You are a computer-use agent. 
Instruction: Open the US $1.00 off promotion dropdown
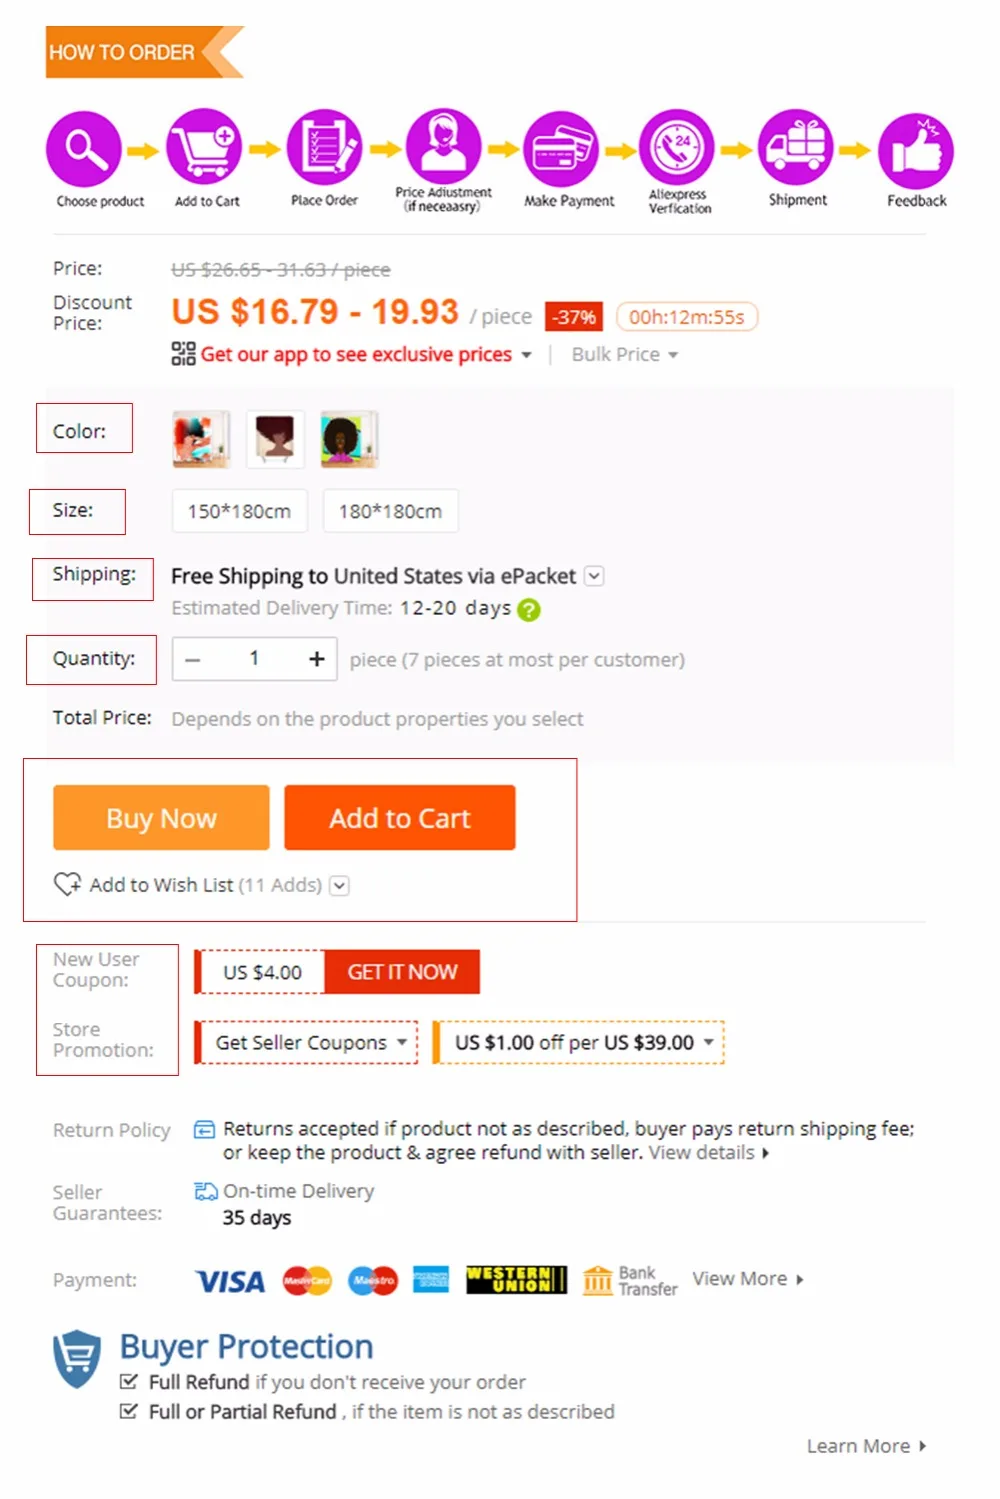pos(578,1042)
